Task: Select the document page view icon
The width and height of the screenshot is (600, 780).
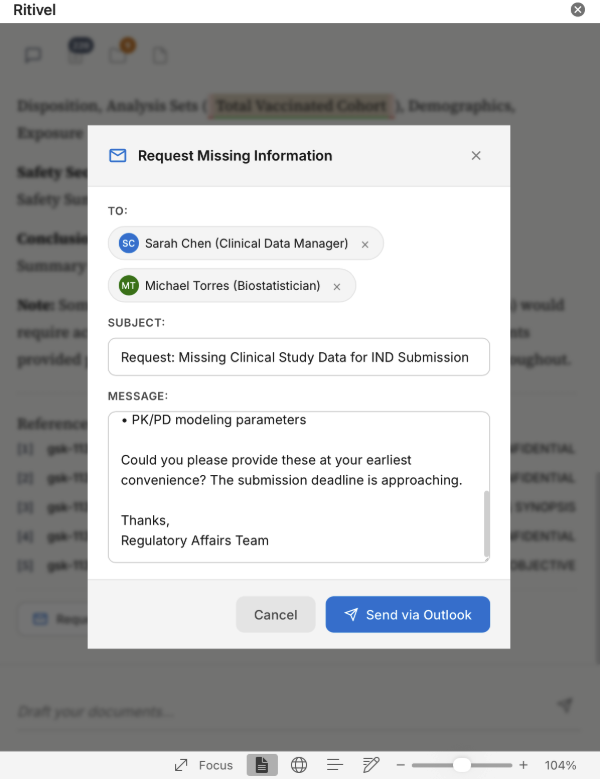Action: tap(262, 765)
